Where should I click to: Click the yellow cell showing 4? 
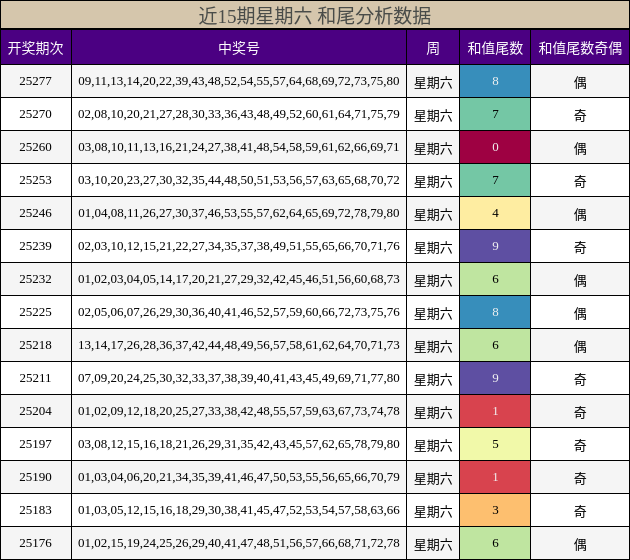tap(495, 213)
